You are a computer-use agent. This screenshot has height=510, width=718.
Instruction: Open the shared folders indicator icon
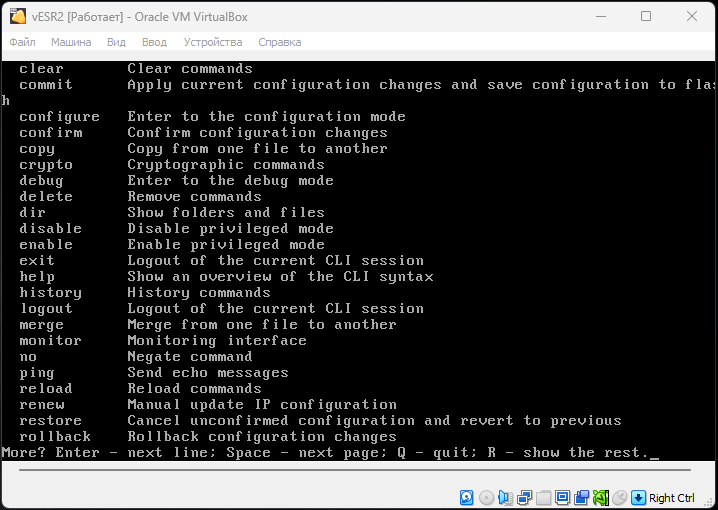(x=543, y=497)
